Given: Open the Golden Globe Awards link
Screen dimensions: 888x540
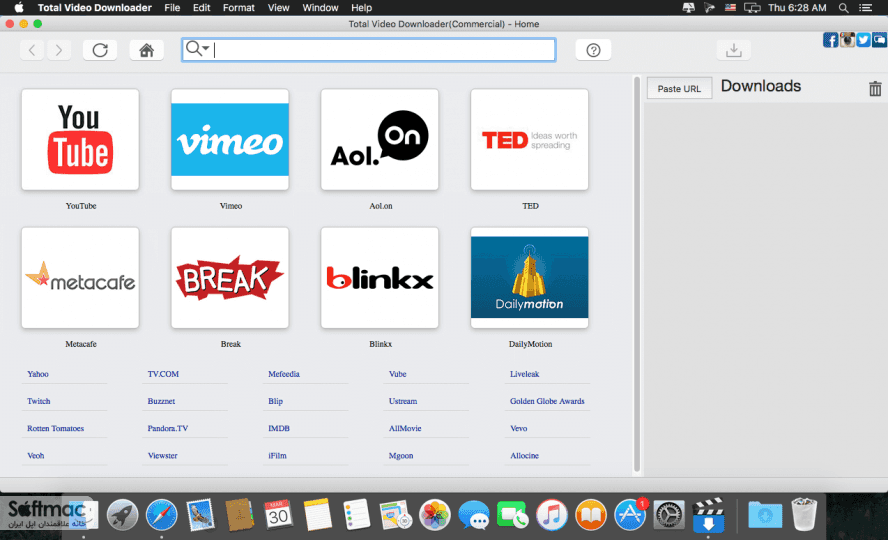Looking at the screenshot, I should click(547, 401).
